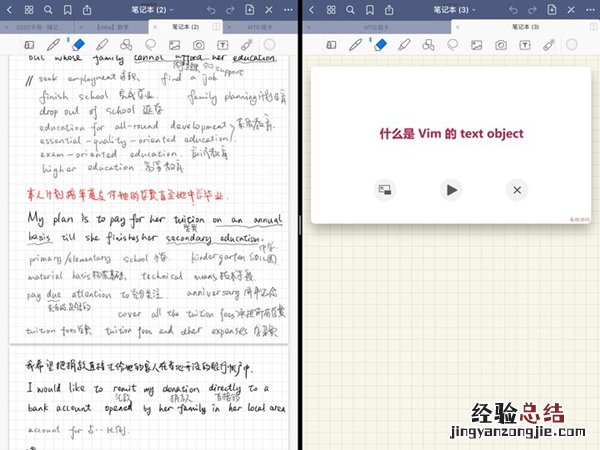Select 笔记本 (2) tab
Viewport: 600px width, 450px height.
coord(185,27)
